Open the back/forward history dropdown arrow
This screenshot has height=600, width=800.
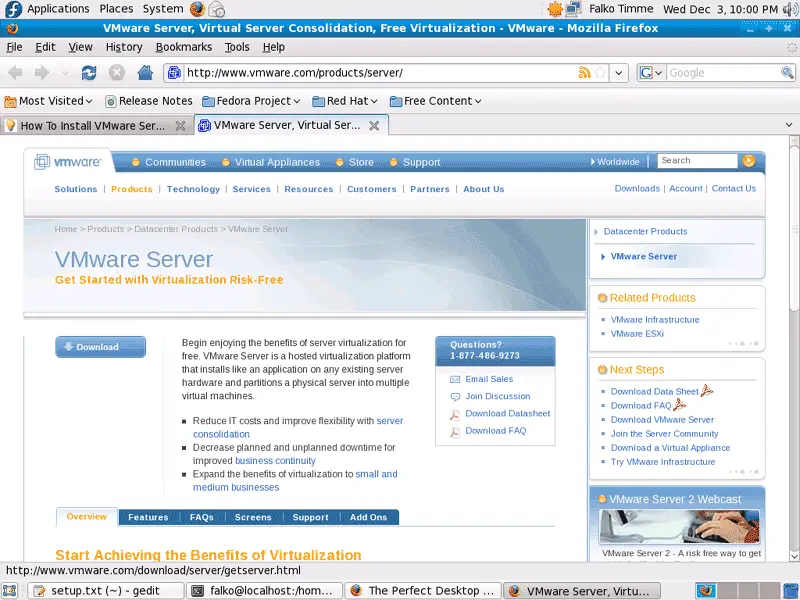click(x=65, y=73)
